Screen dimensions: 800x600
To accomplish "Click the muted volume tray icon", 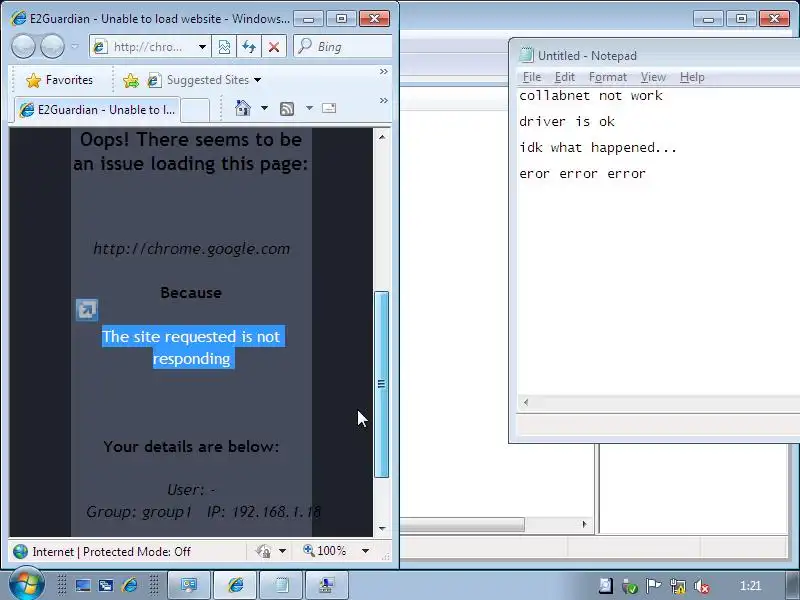I will click(702, 586).
